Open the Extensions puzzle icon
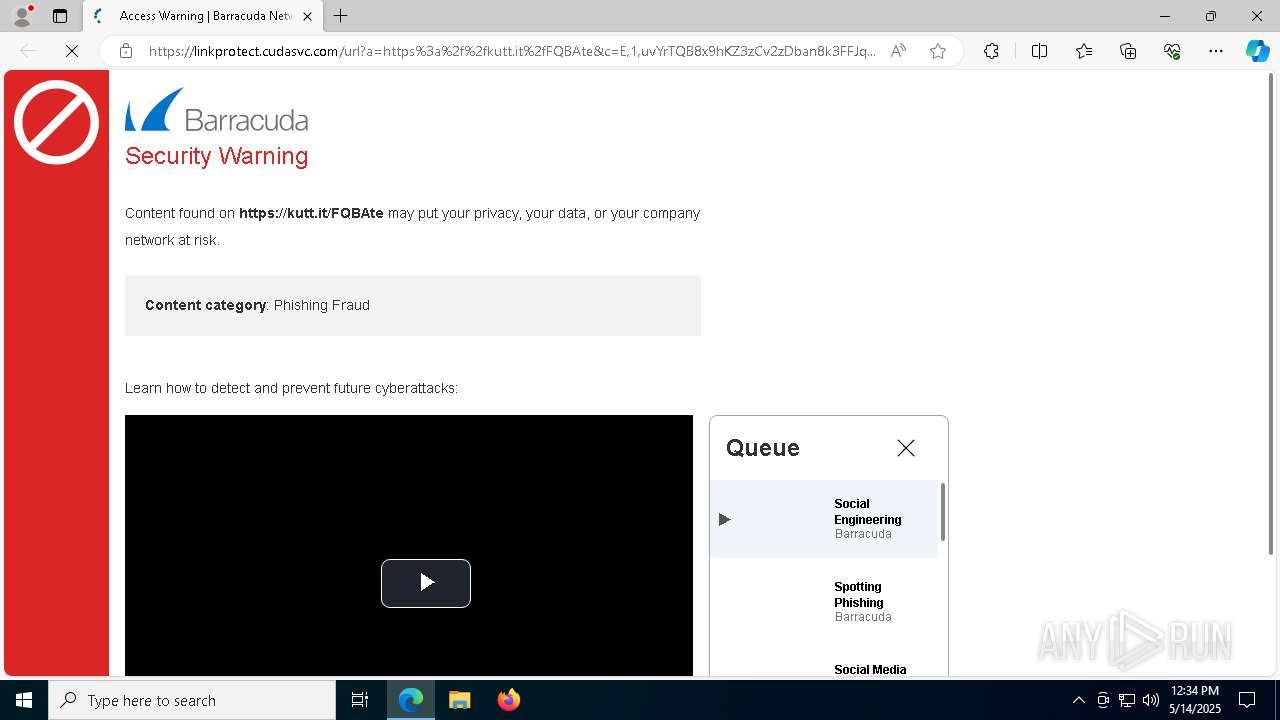Screen dimensions: 1280x720 tap(991, 51)
